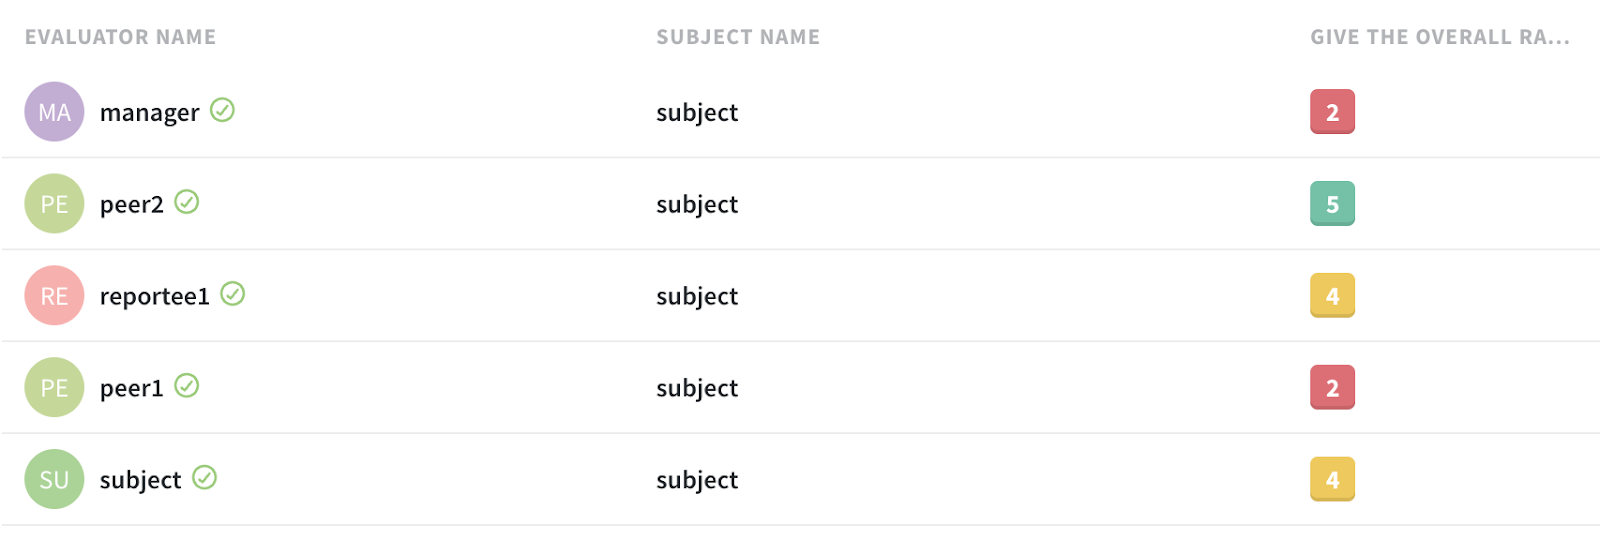Click the completed checkmark next to peer2
1600x540 pixels.
tap(187, 202)
